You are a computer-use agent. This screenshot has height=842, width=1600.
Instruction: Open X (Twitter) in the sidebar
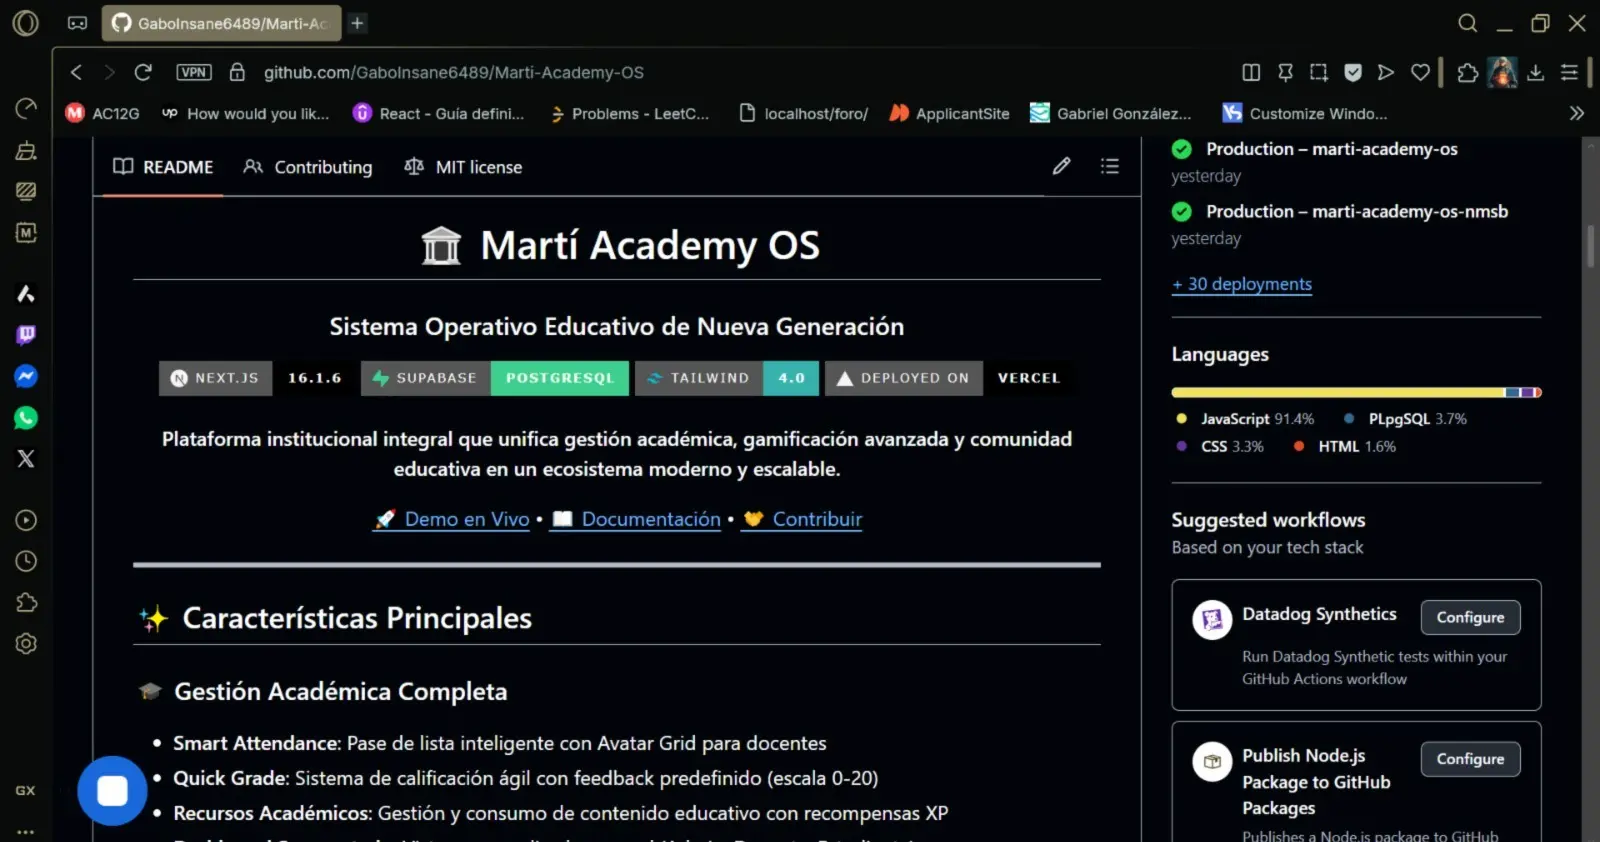(x=26, y=458)
